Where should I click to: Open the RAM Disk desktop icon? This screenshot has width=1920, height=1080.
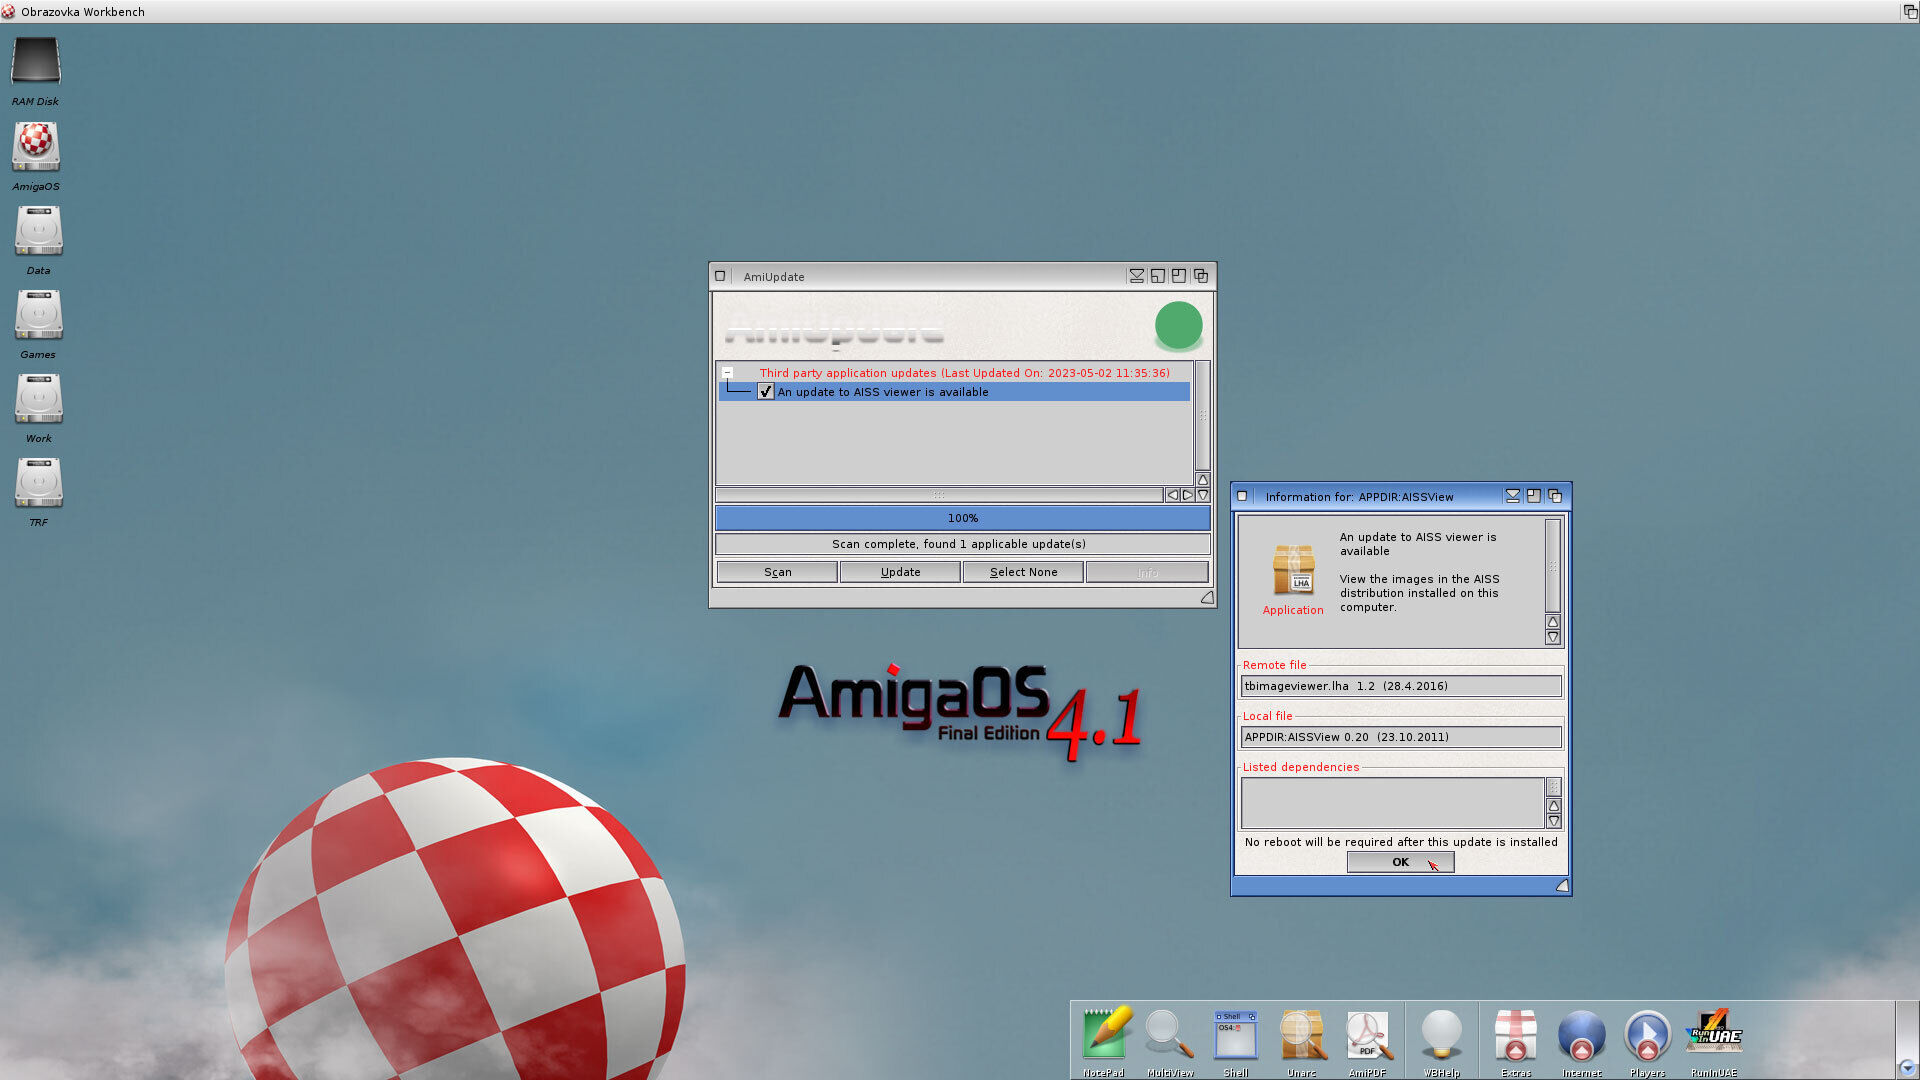[x=36, y=62]
